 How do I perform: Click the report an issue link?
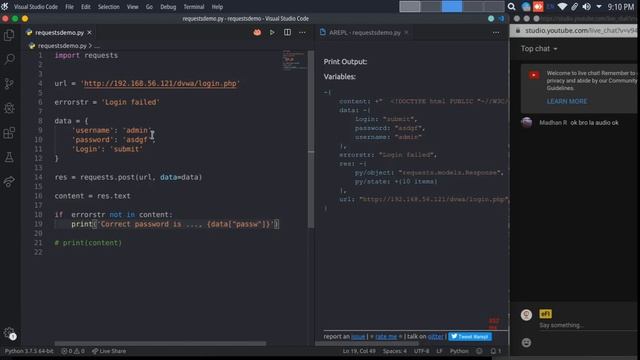tap(358, 337)
